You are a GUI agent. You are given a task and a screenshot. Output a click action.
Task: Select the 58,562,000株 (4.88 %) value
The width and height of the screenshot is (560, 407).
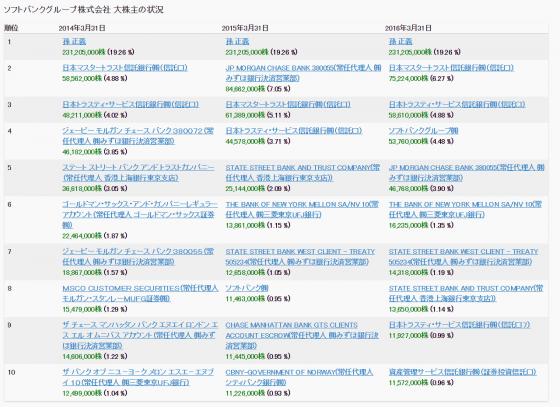pos(95,78)
